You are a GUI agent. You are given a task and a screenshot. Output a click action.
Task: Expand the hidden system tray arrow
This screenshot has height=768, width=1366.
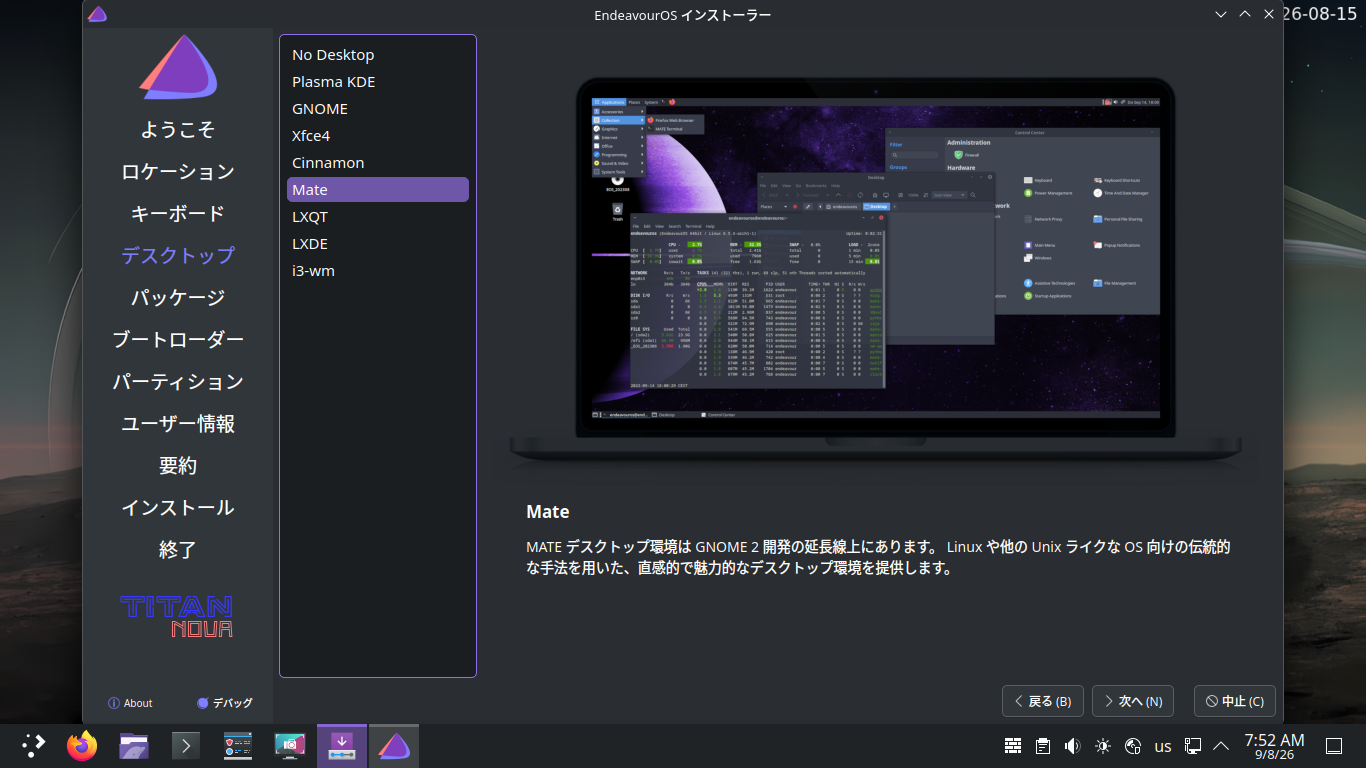[1221, 746]
